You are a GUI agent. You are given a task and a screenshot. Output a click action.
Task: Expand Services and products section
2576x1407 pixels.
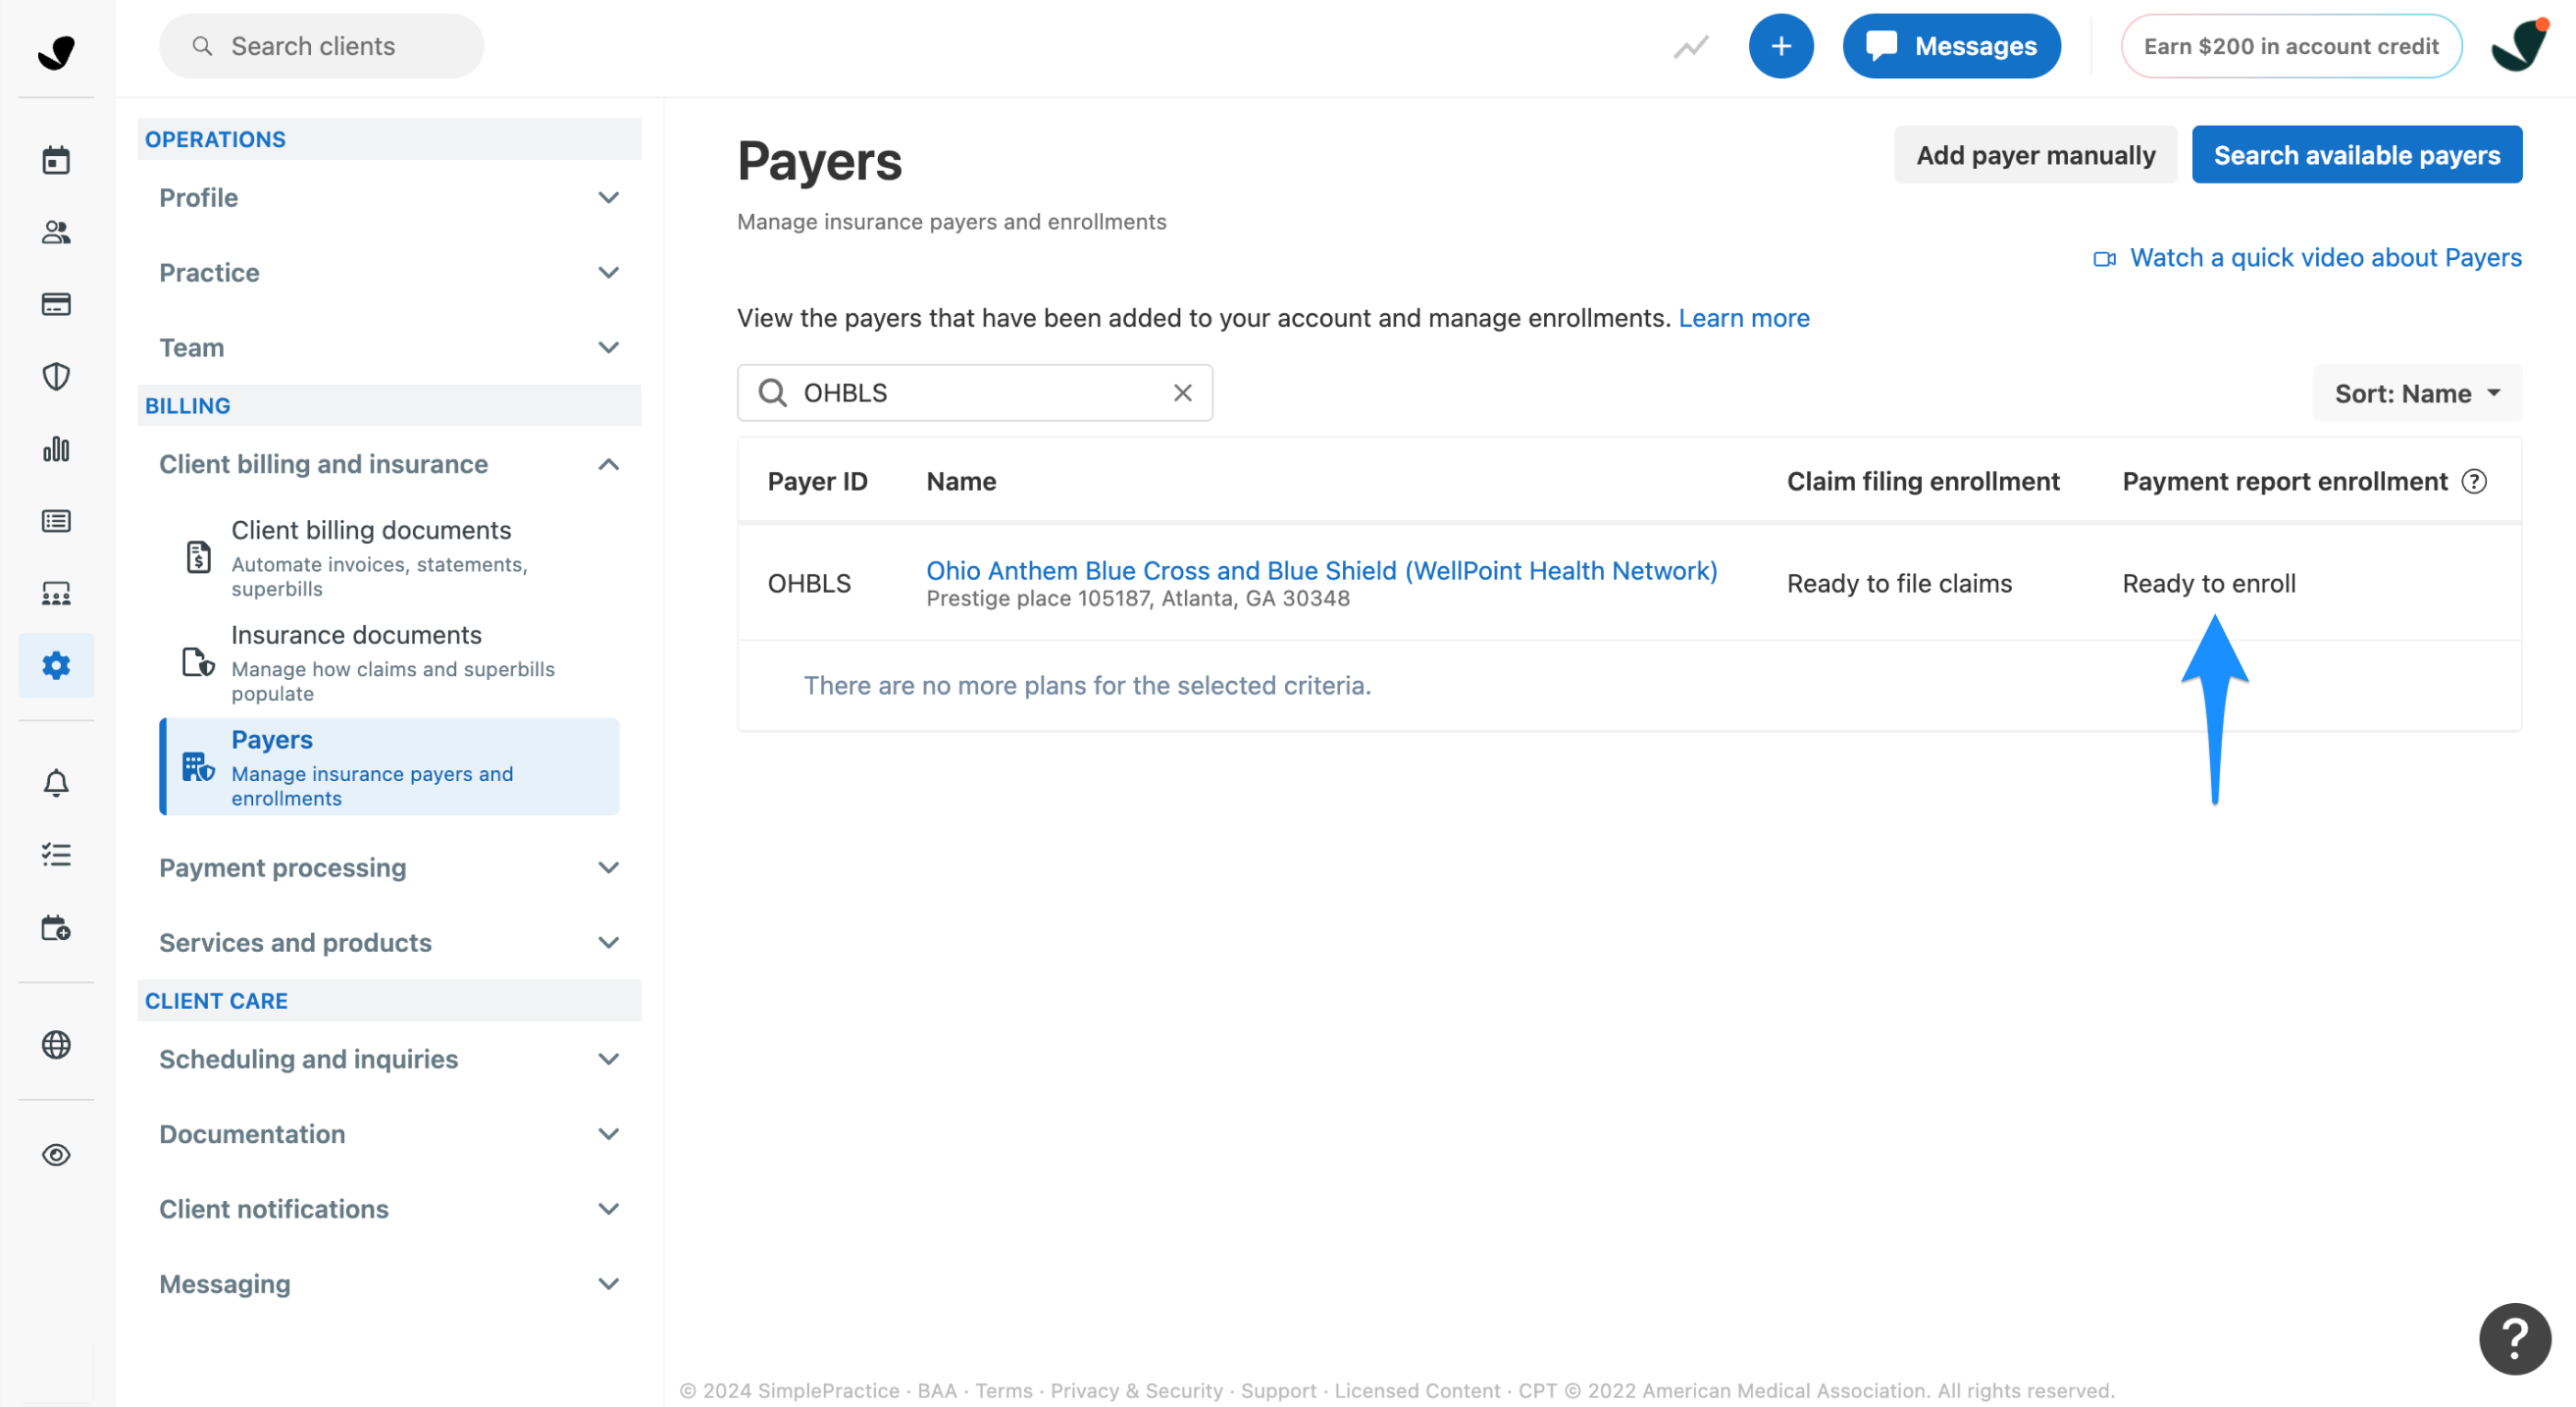click(389, 942)
